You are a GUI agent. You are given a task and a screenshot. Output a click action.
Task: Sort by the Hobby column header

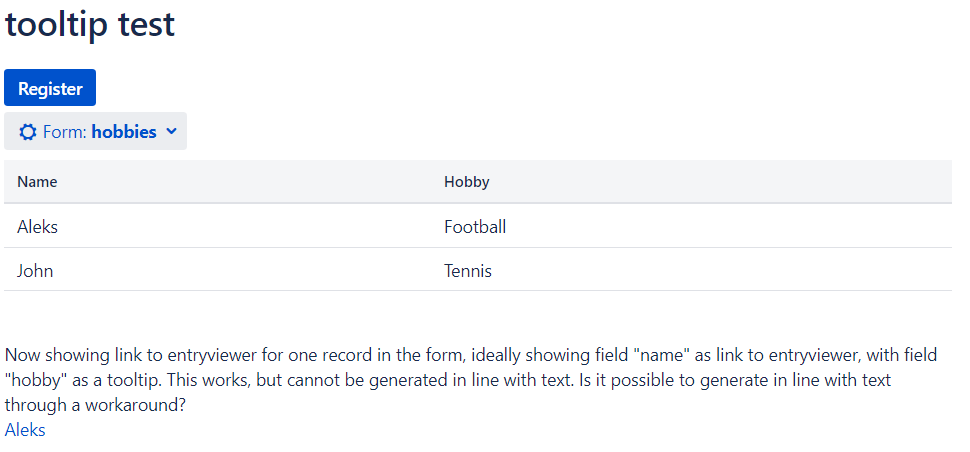[466, 182]
